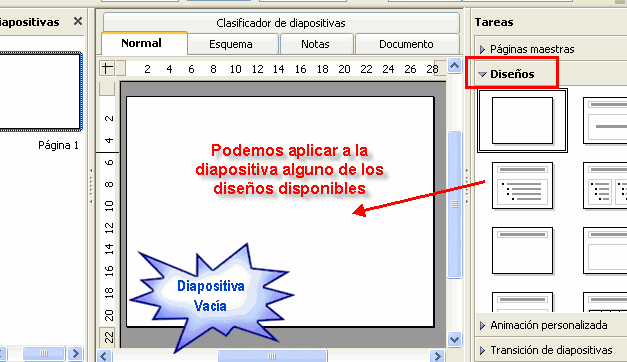The width and height of the screenshot is (627, 362).
Task: Apply the title and bulleted list layout
Action: [x=522, y=186]
